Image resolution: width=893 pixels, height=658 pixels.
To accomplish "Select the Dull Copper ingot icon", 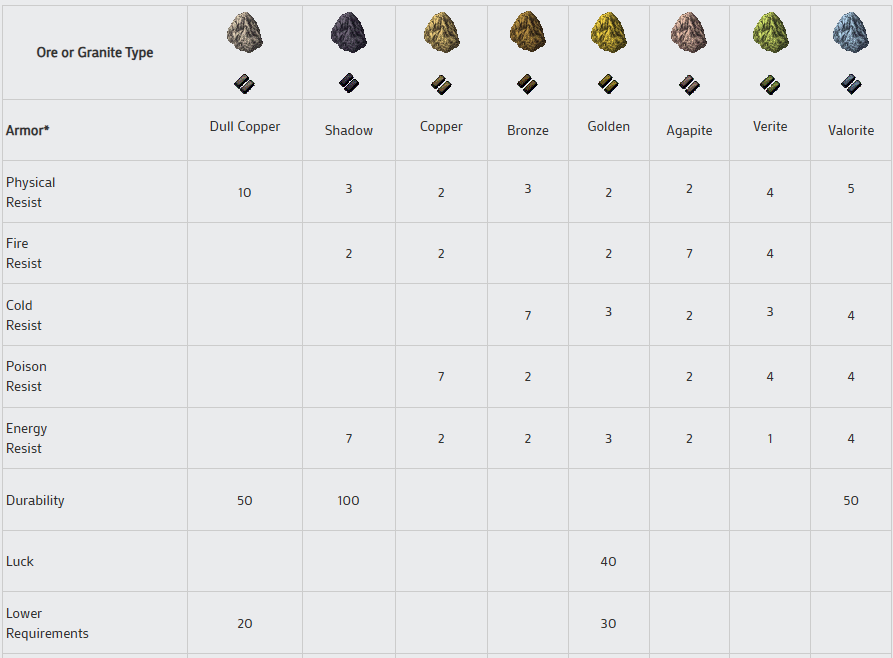I will point(244,84).
